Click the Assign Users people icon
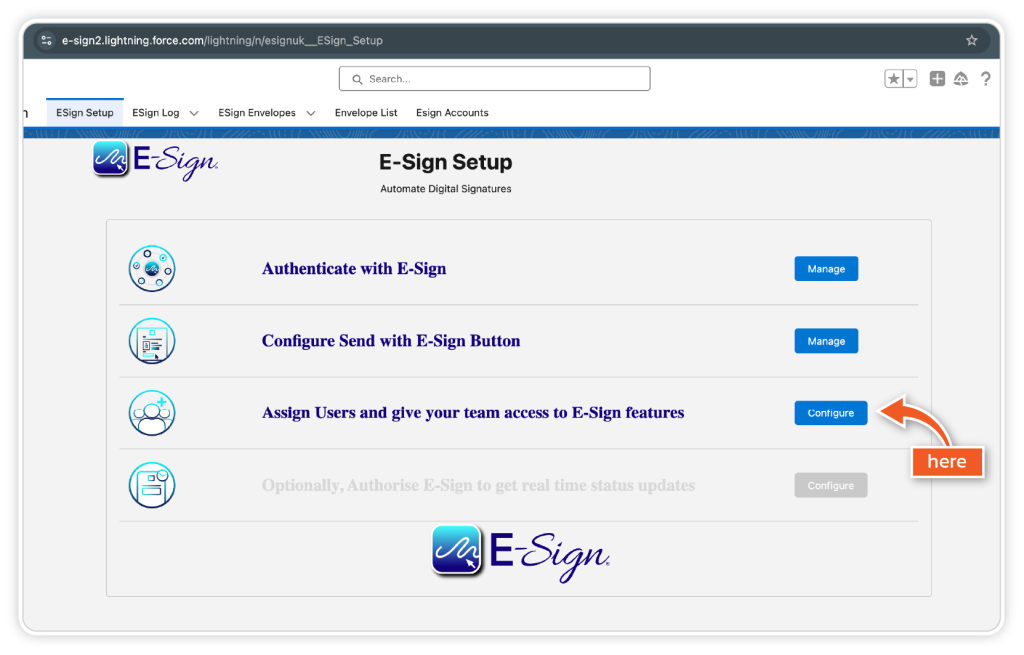 tap(152, 413)
